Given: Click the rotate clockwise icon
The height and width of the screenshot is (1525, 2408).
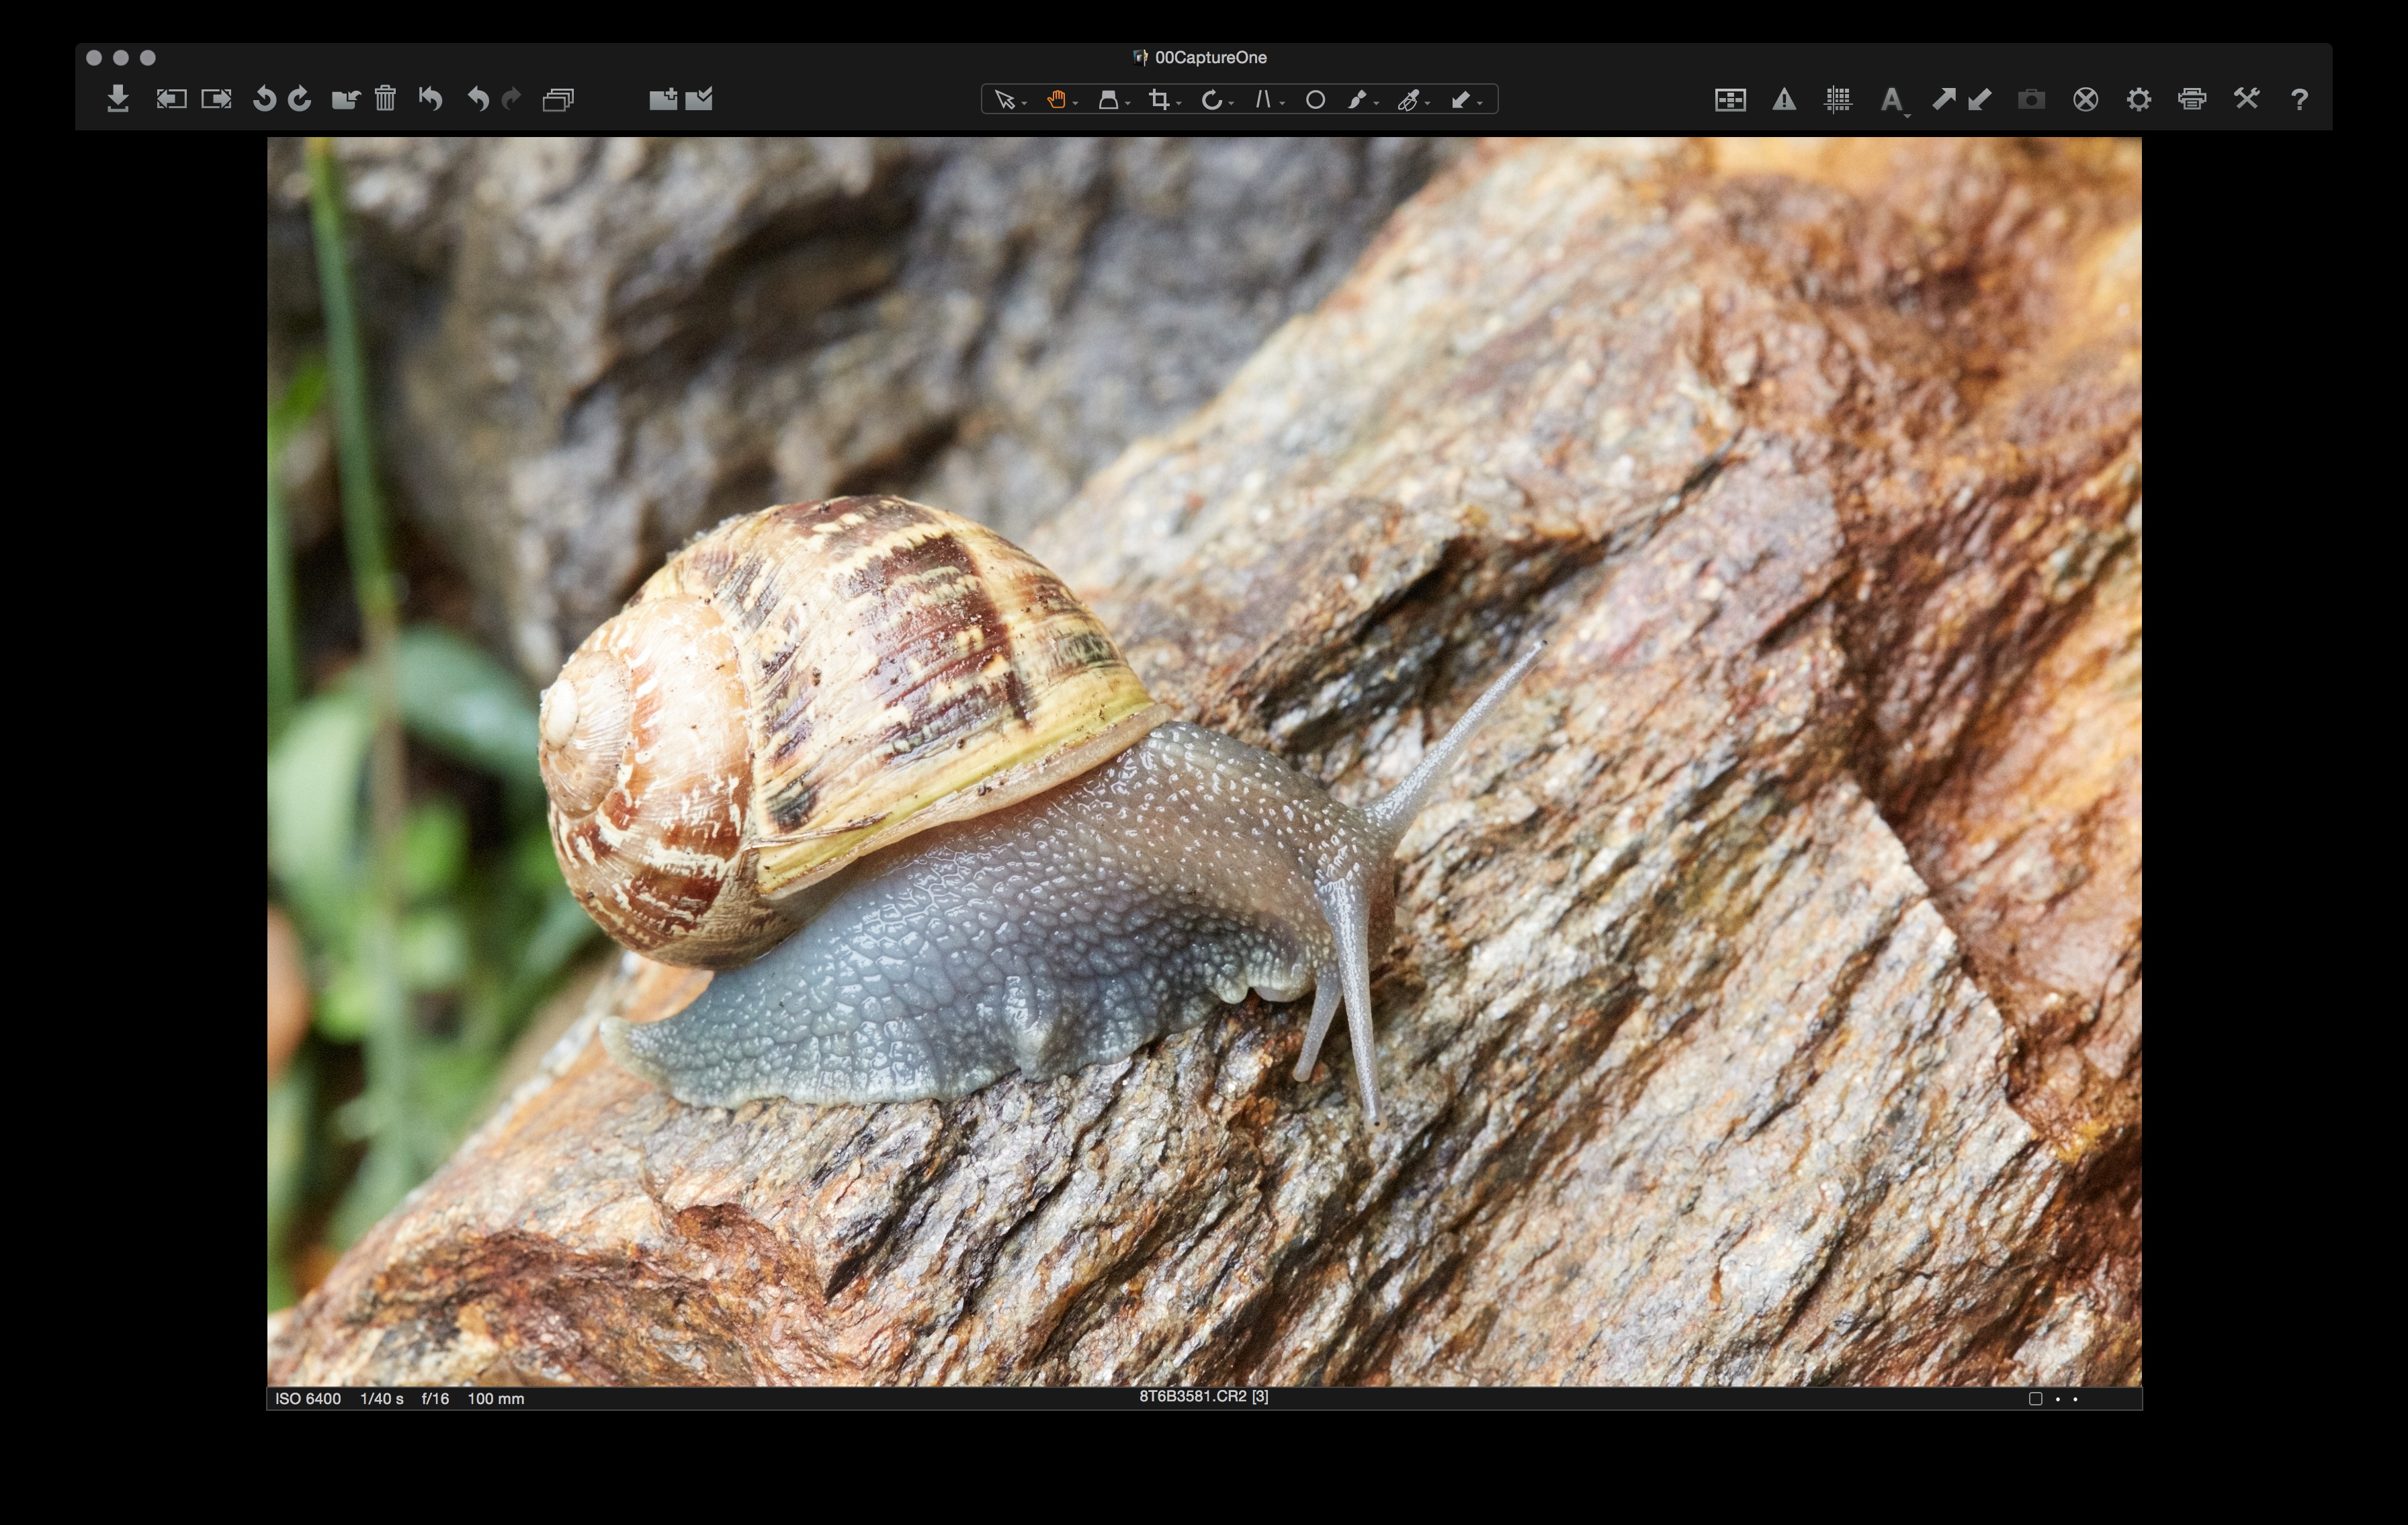Looking at the screenshot, I should tap(299, 99).
